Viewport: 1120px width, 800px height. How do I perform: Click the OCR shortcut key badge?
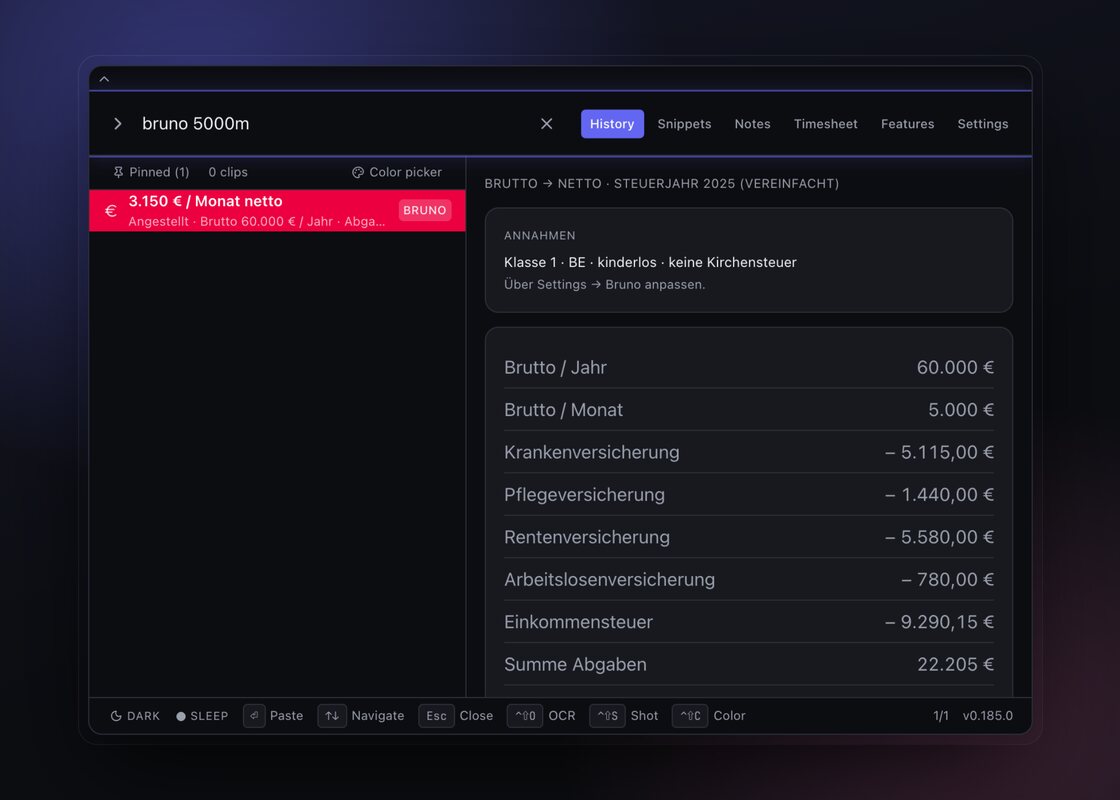(x=525, y=716)
